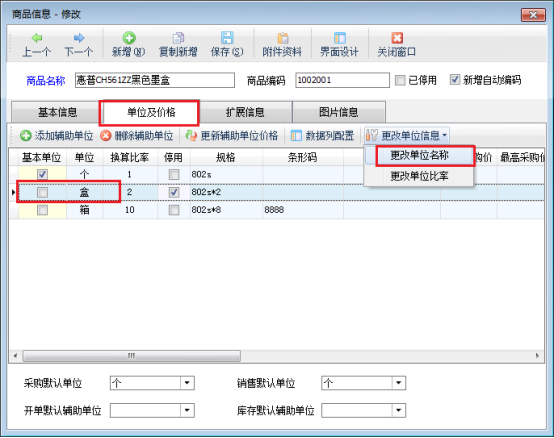554x438 pixels.
Task: Go to next item with 下一个 arrow
Action: click(x=79, y=37)
